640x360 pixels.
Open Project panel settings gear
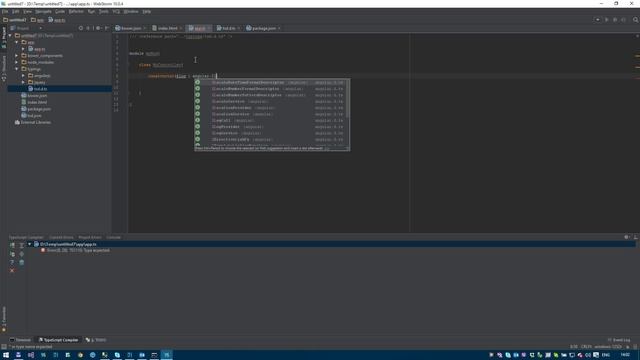[x=98, y=28]
